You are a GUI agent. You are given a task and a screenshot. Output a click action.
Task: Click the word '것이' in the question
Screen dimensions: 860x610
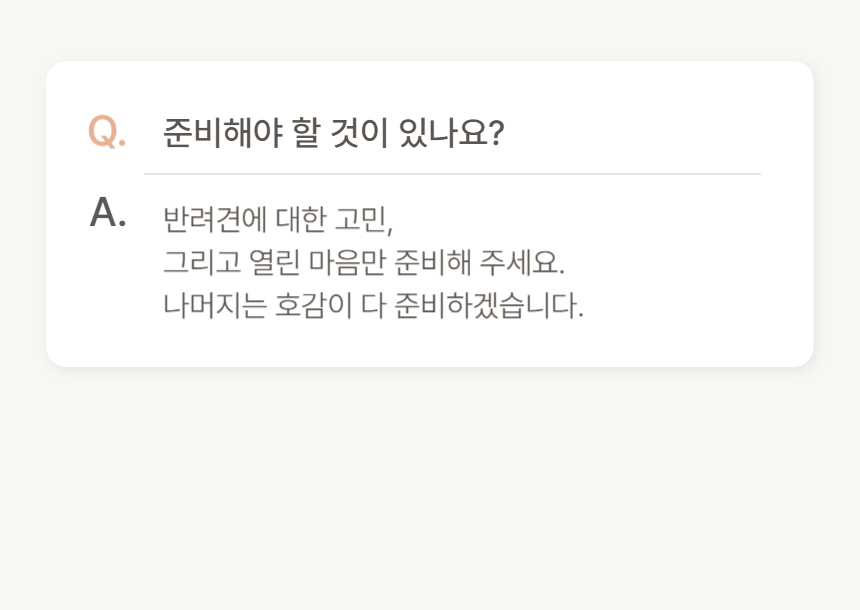click(x=359, y=132)
